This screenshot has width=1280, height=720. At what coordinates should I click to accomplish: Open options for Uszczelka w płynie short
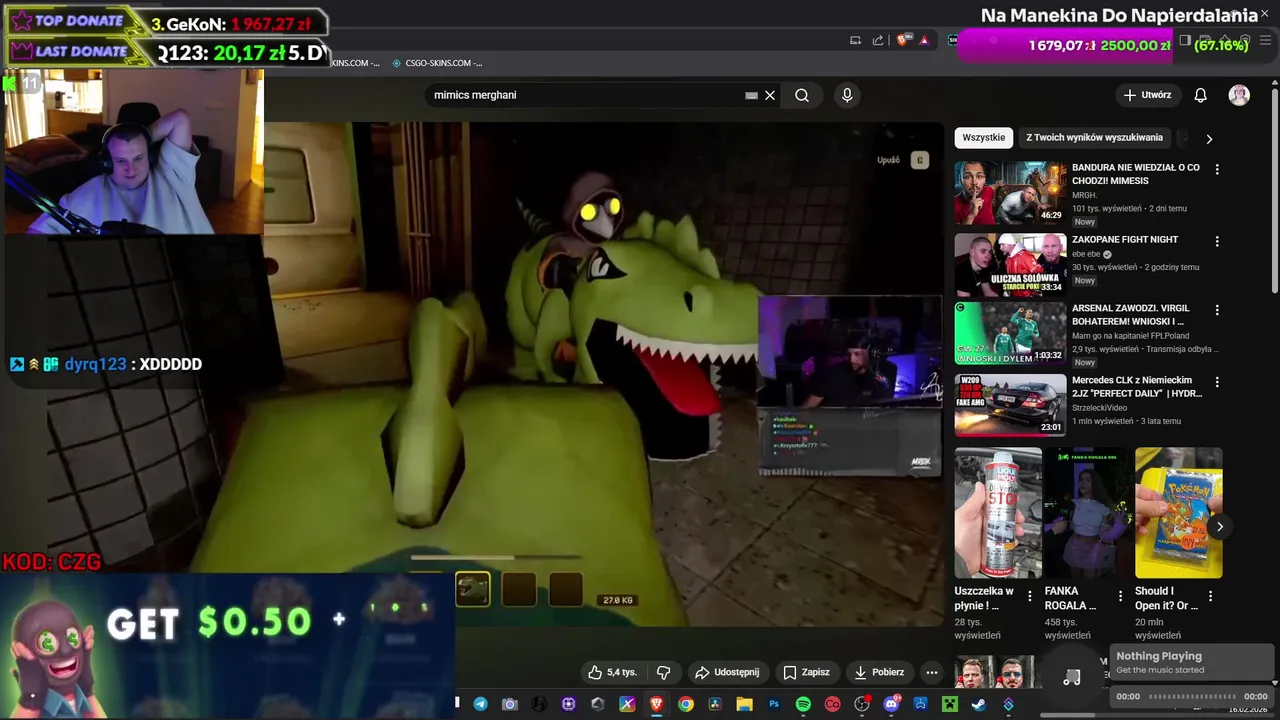click(x=1030, y=596)
